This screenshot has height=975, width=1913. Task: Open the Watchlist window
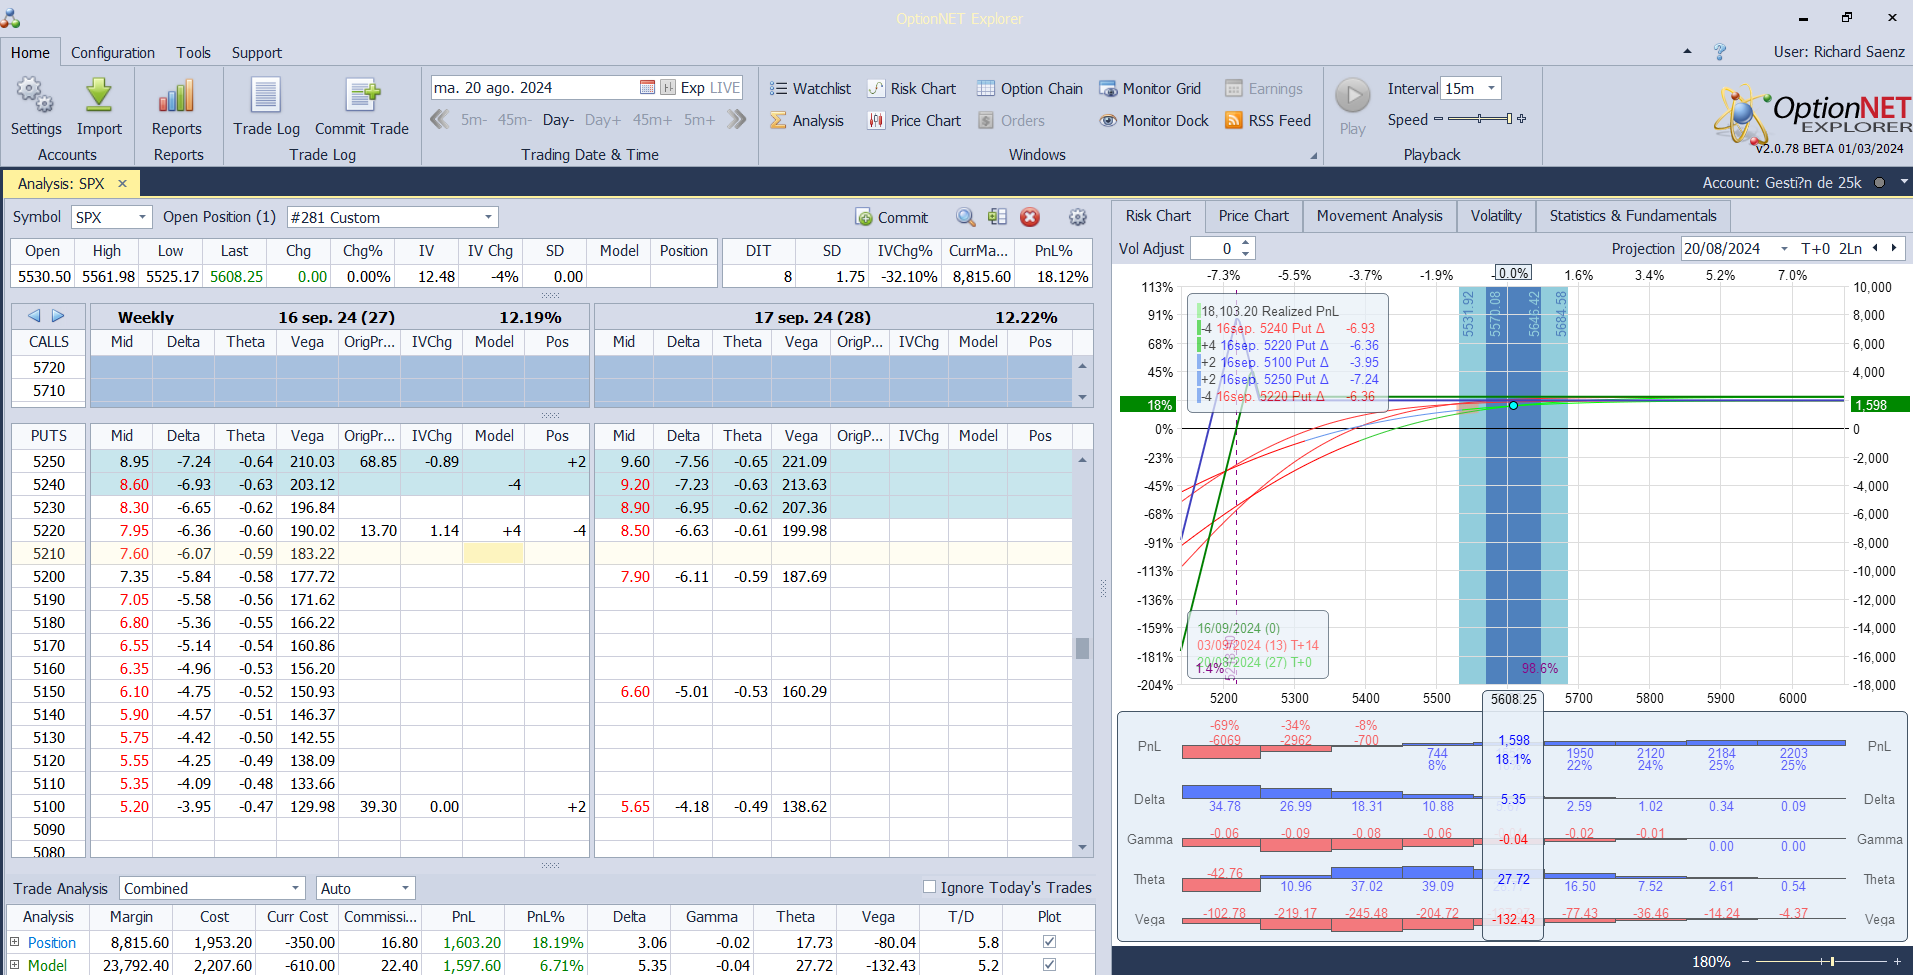coord(810,89)
